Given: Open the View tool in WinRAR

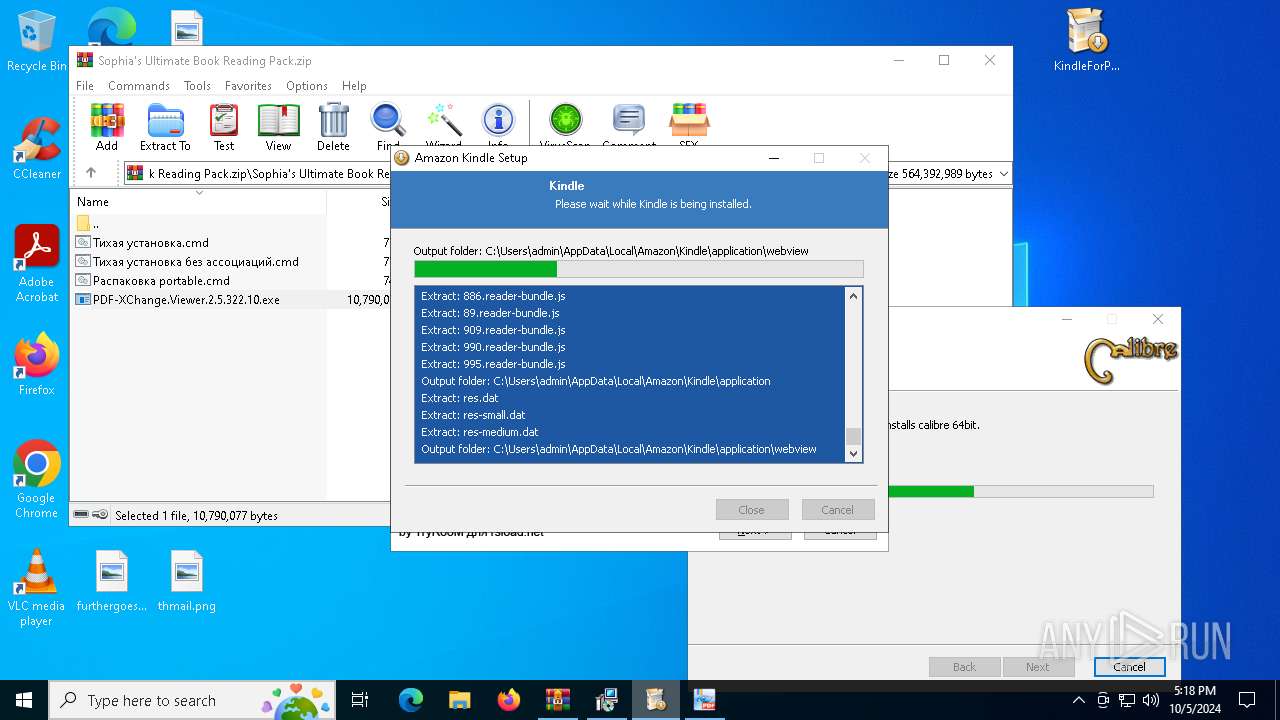Looking at the screenshot, I should tap(278, 127).
